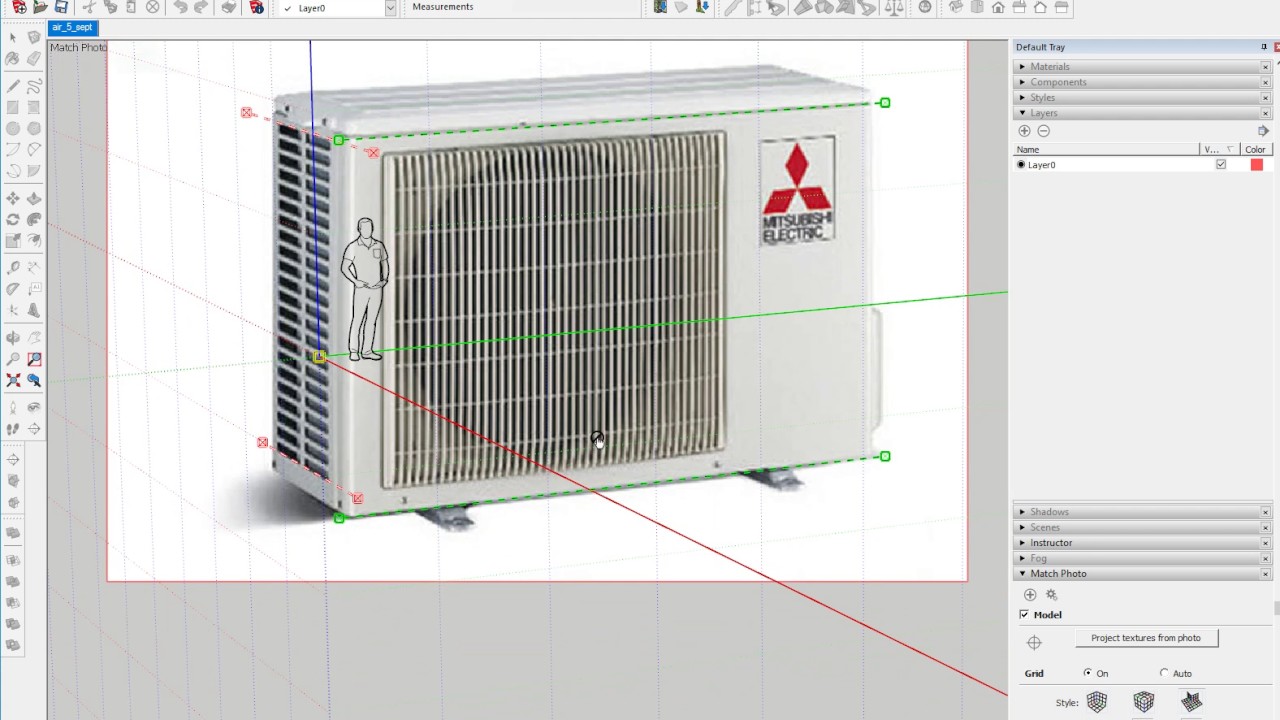This screenshot has width=1280, height=720.
Task: Expand the Instructor panel
Action: click(1141, 543)
